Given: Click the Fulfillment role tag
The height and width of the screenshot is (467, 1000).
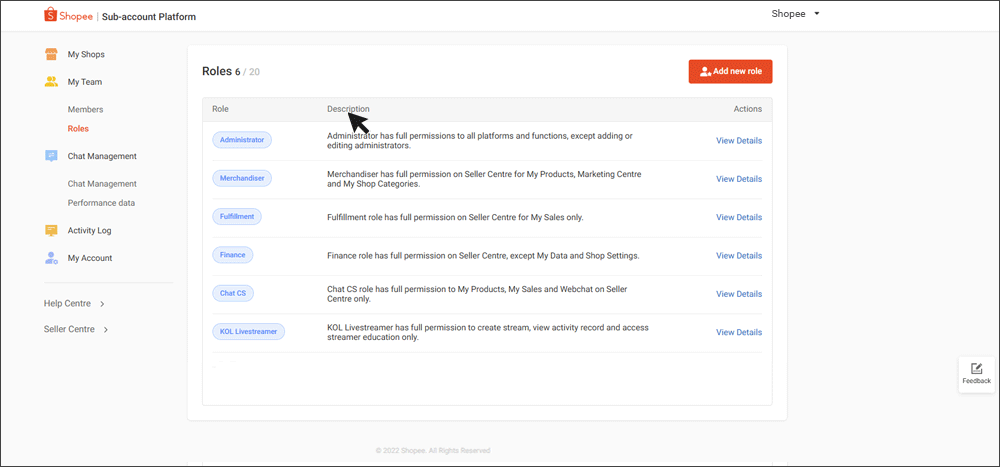Looking at the screenshot, I should click(237, 217).
